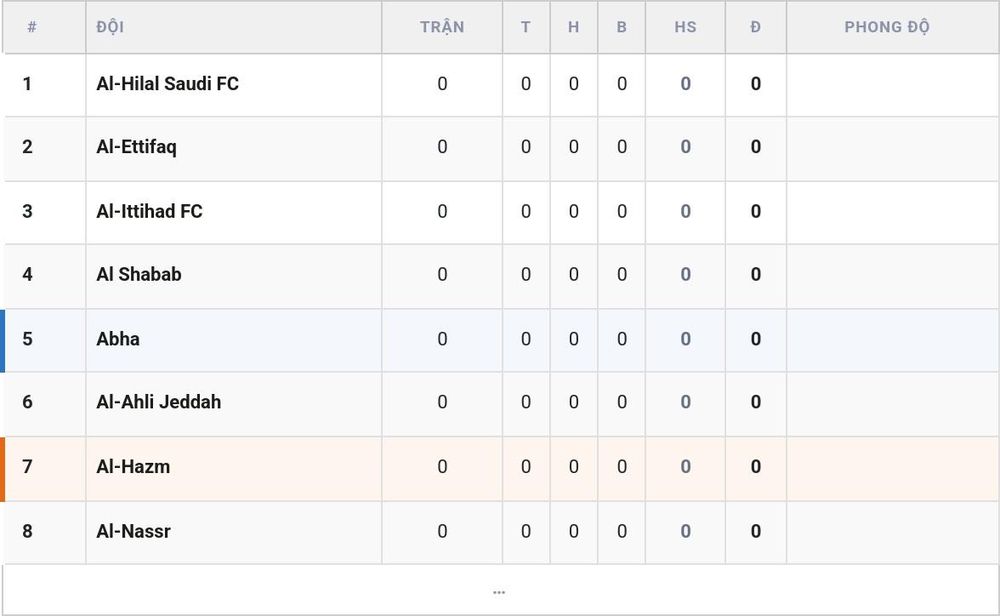This screenshot has height=616, width=1000.
Task: Select rank number 5 in Abha row
Action: coord(27,339)
